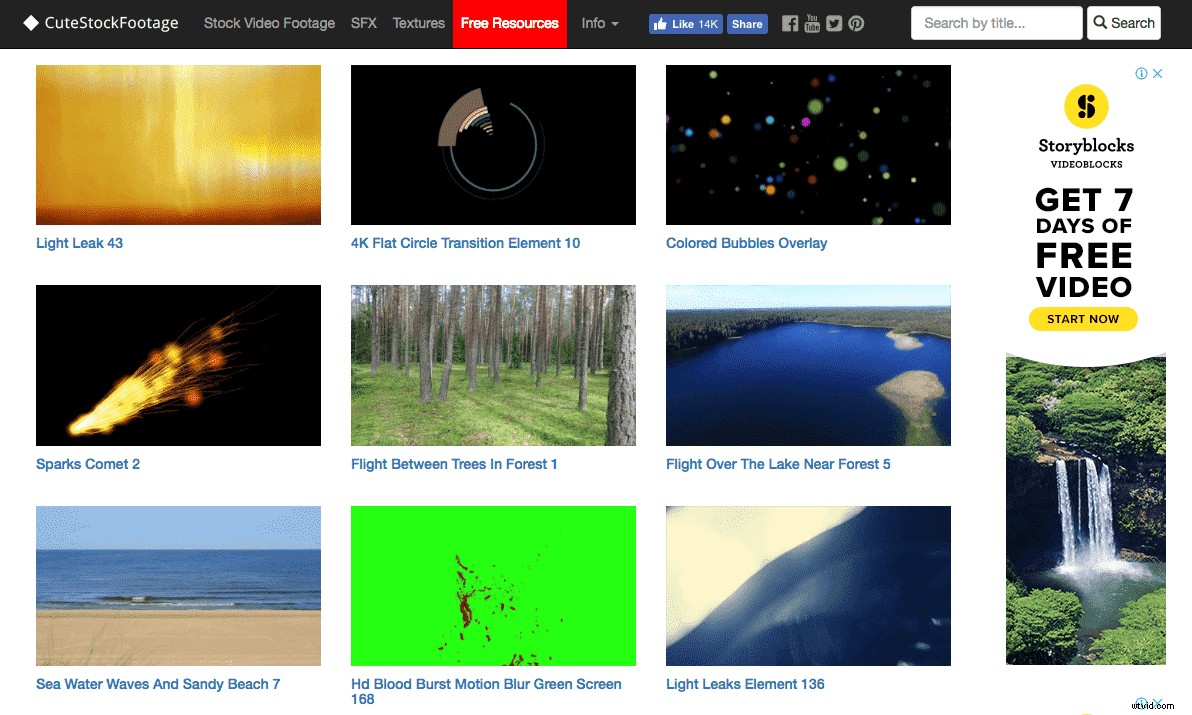
Task: Select the SFX menu item
Action: [363, 23]
